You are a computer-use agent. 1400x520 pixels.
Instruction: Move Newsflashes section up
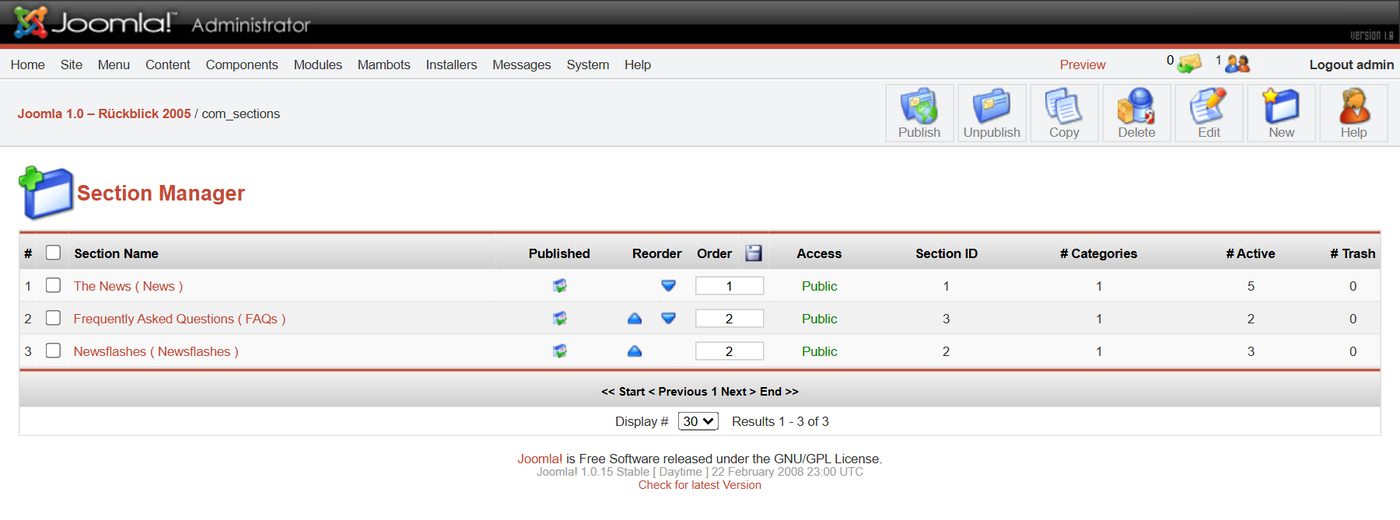point(634,351)
